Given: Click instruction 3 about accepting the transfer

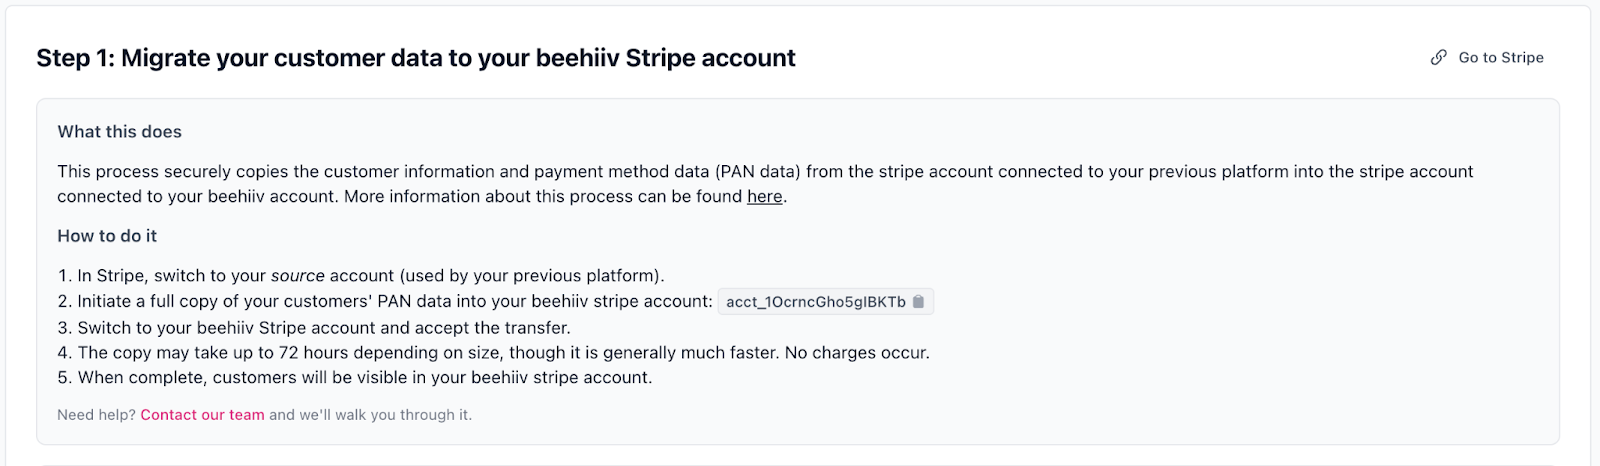Looking at the screenshot, I should (x=323, y=328).
